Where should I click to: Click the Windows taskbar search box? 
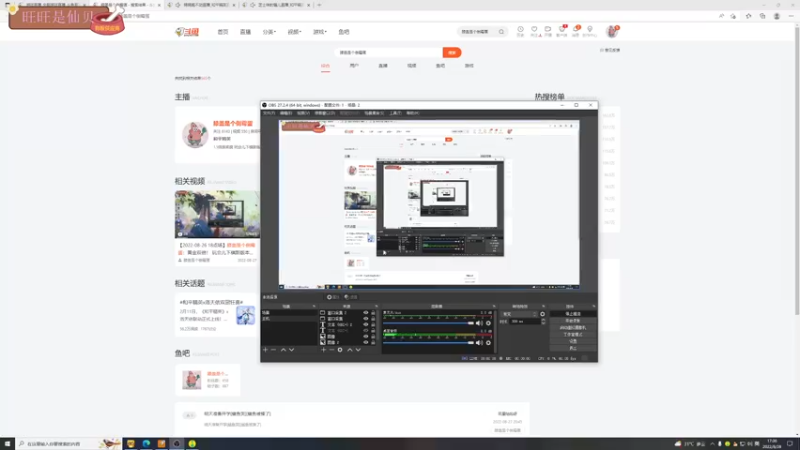[69, 444]
